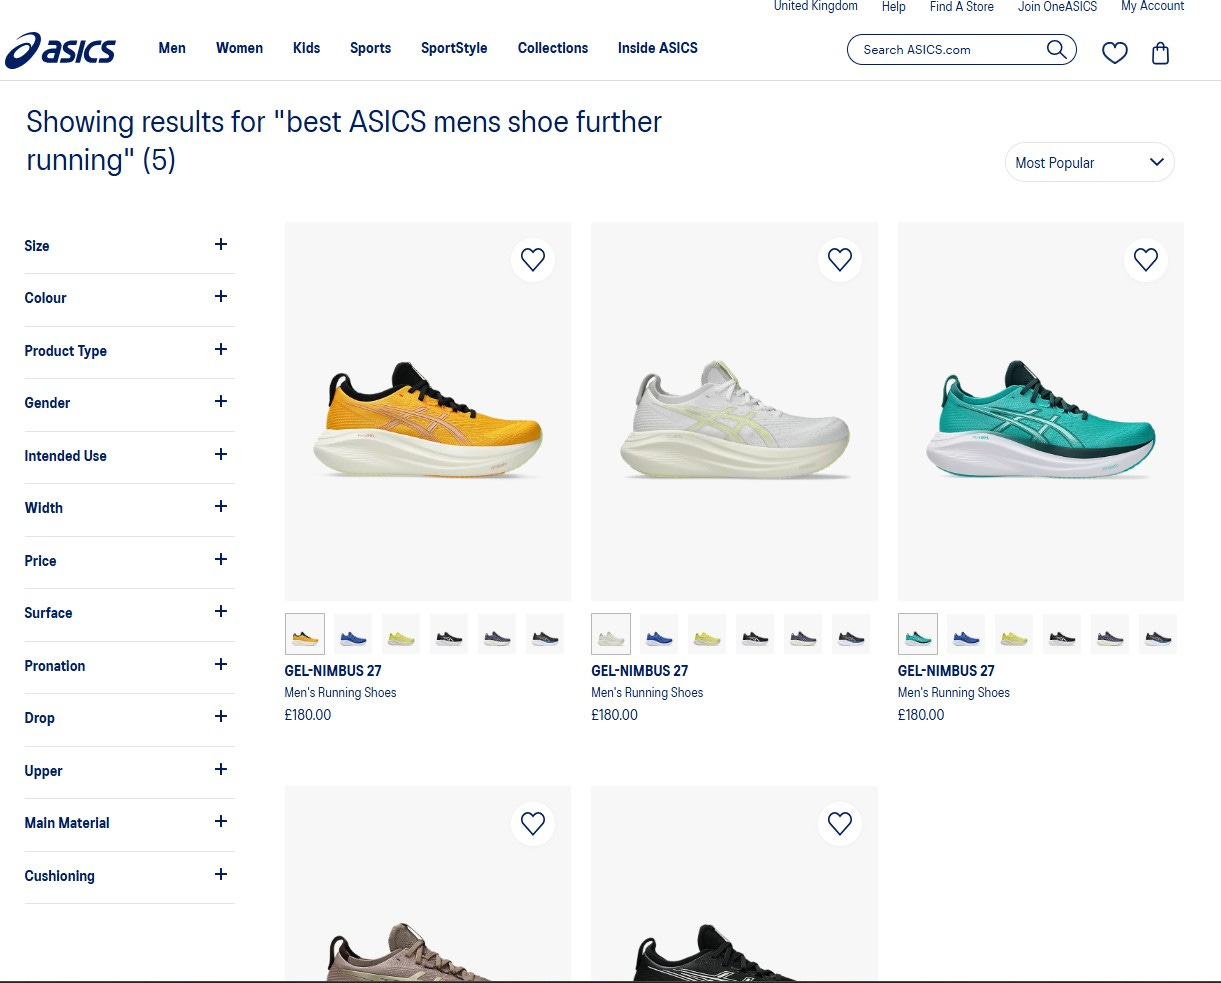Expand the Price filter

pos(129,561)
